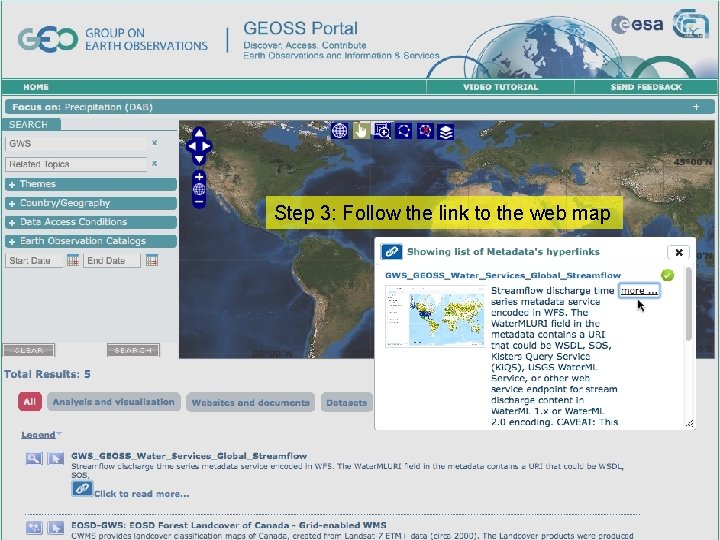Click the CLEAR button
The height and width of the screenshot is (540, 720).
coord(29,350)
